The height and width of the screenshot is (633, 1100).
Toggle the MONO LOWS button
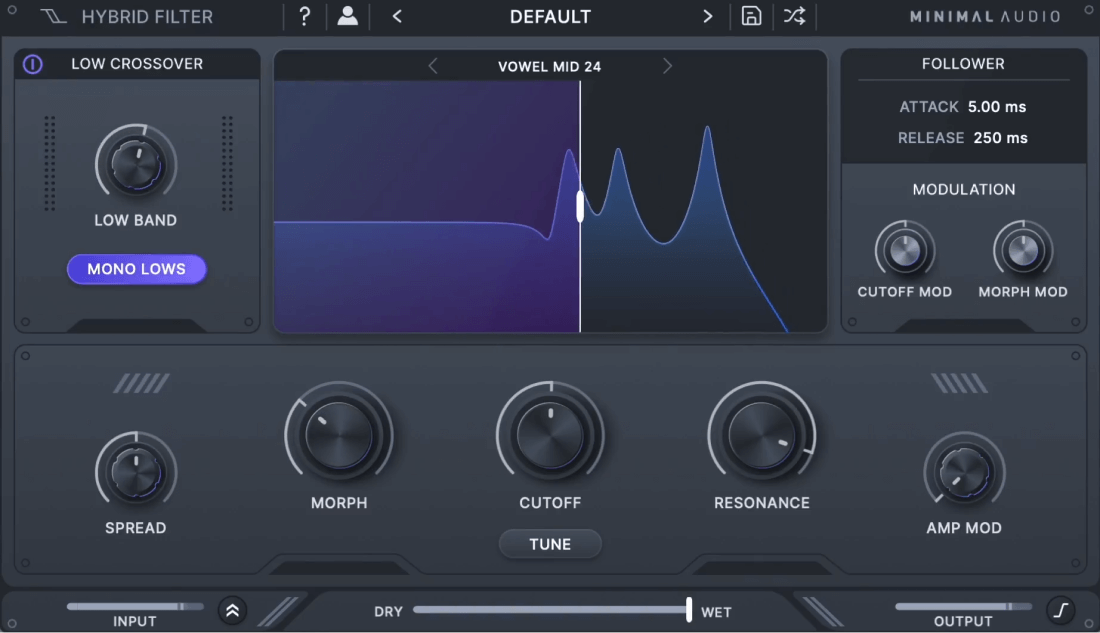point(137,269)
